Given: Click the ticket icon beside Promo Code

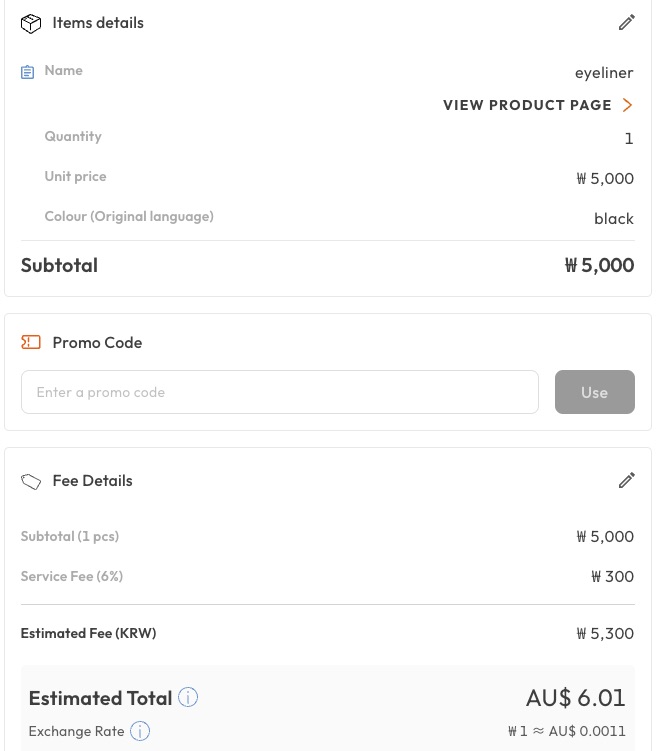Looking at the screenshot, I should [x=31, y=342].
